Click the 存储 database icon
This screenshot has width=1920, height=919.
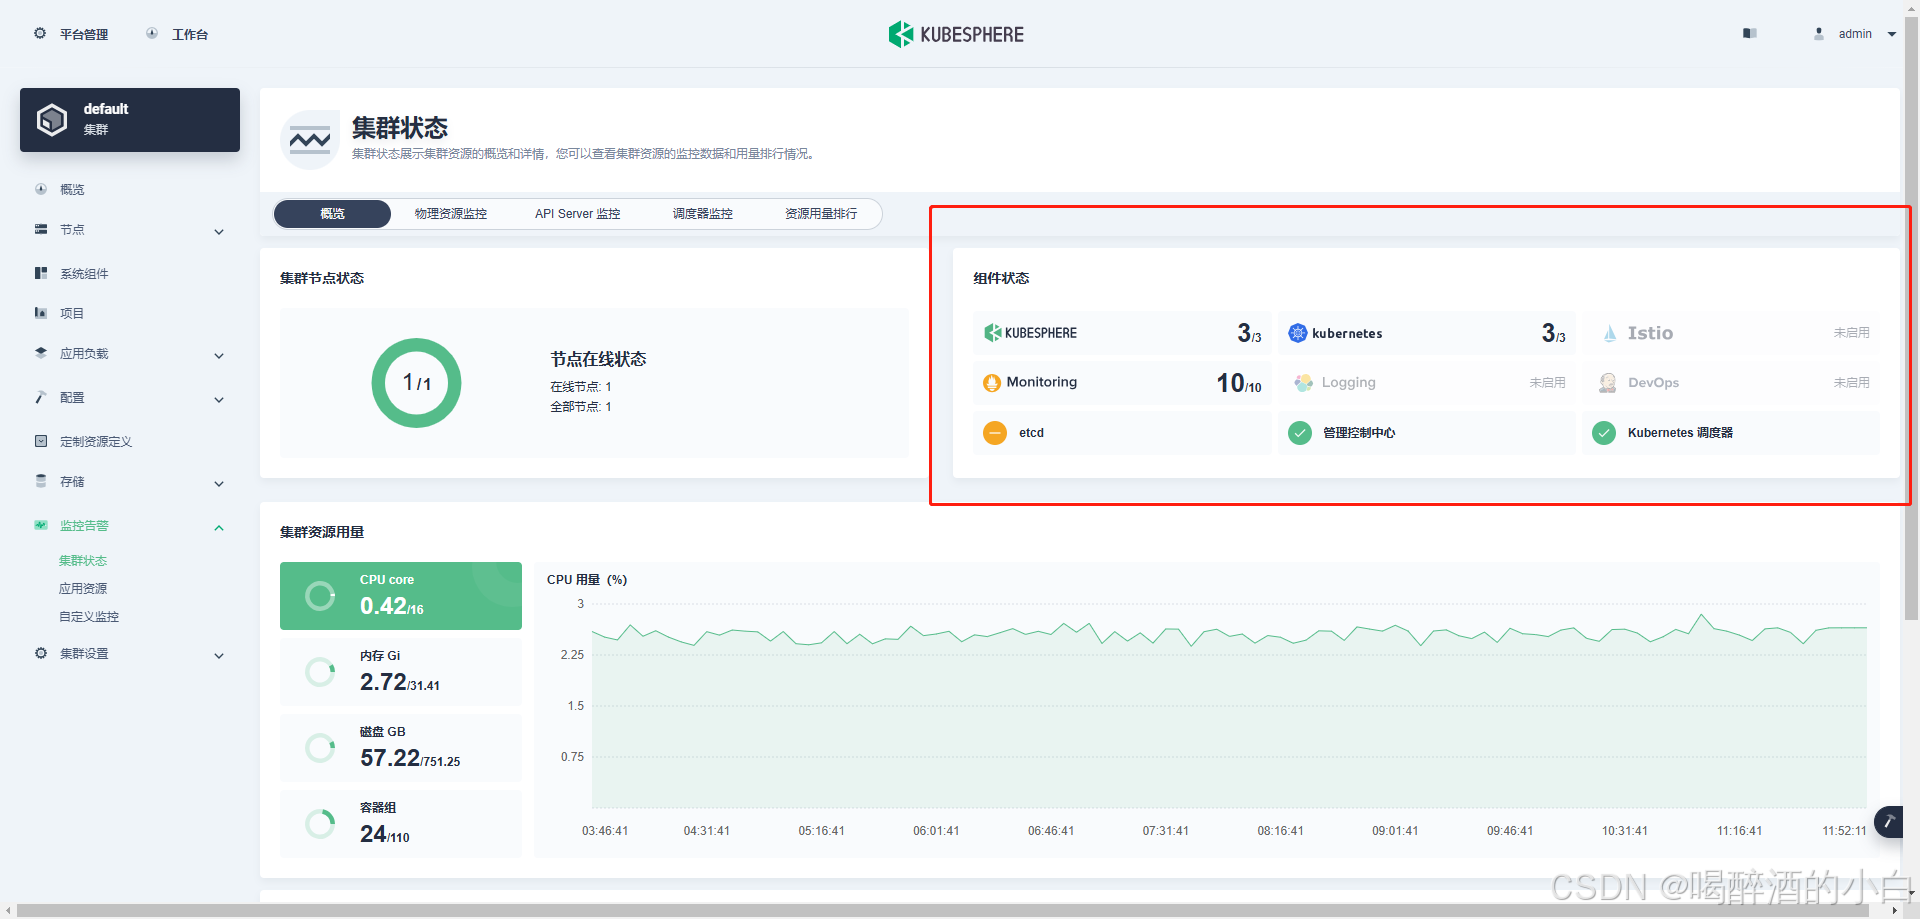pyautogui.click(x=41, y=481)
